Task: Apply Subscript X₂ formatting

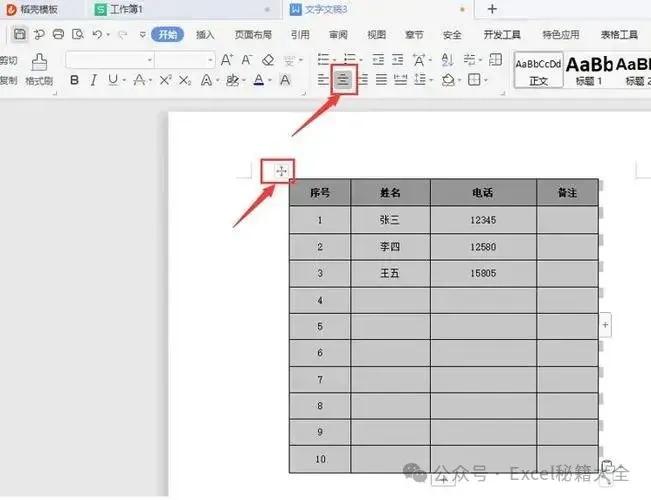Action: 185,80
